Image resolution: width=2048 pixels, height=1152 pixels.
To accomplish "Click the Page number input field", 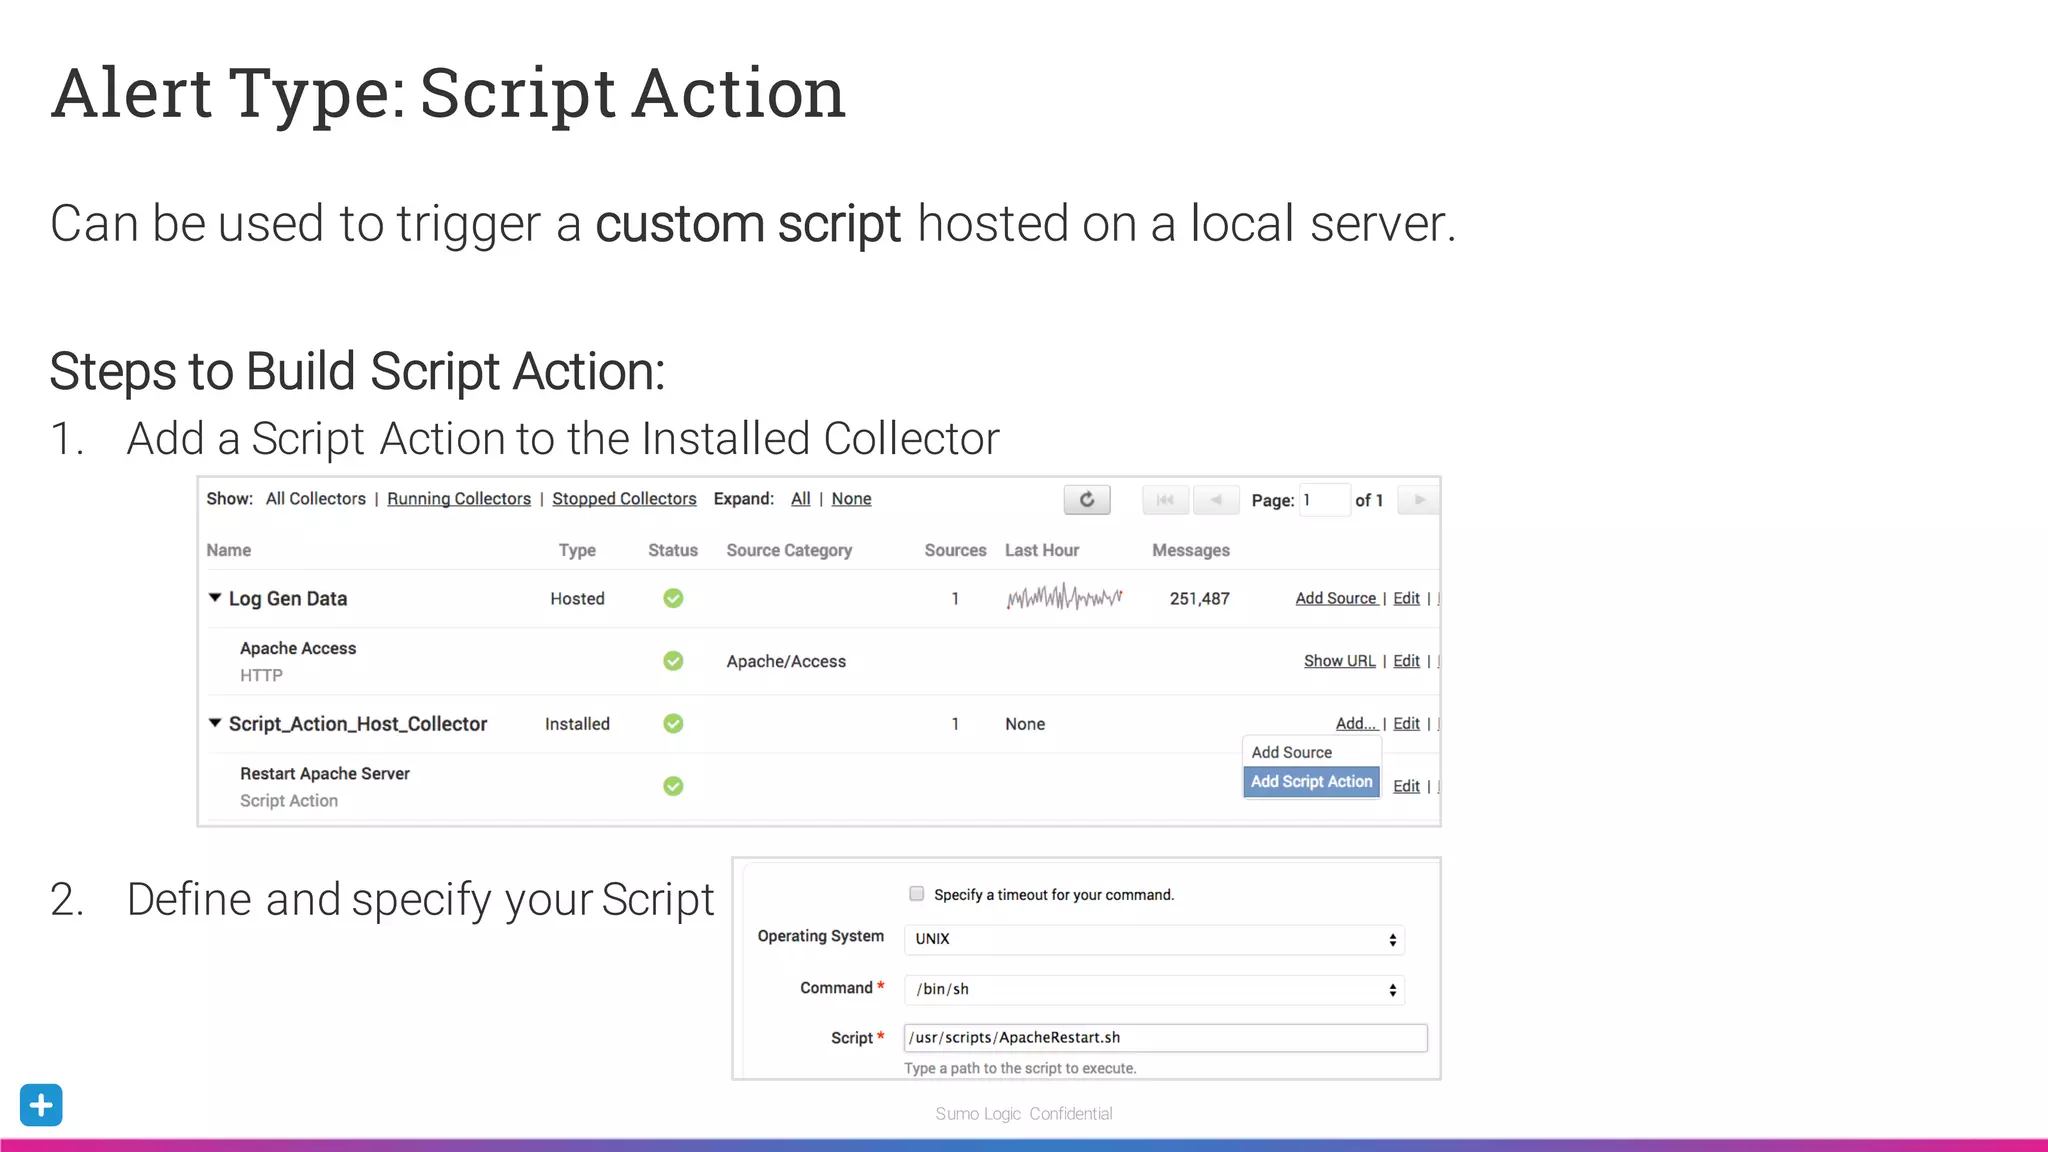I will click(1324, 500).
